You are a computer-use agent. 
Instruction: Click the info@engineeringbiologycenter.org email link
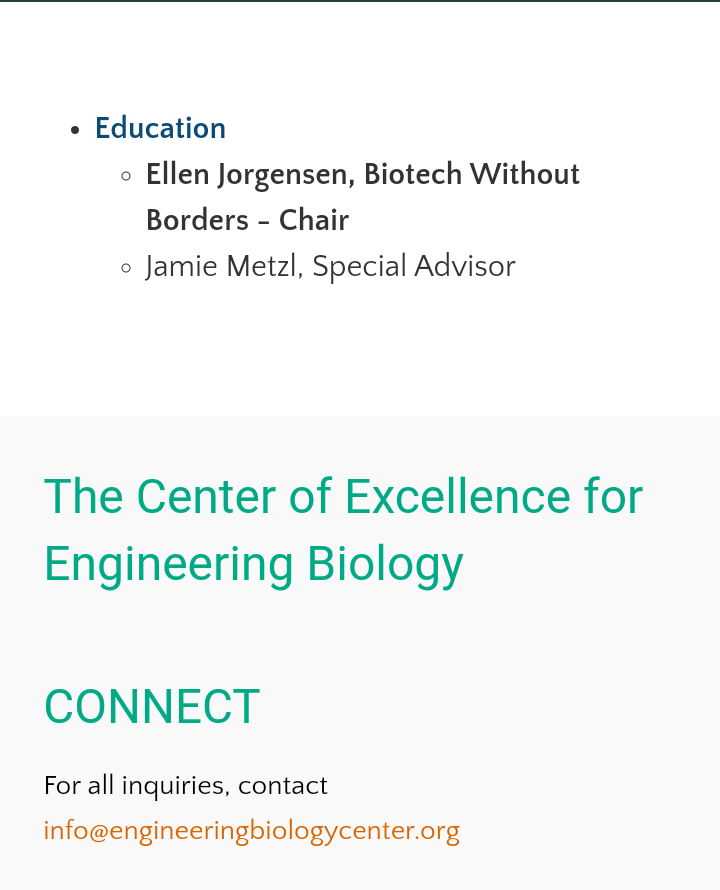pos(251,831)
